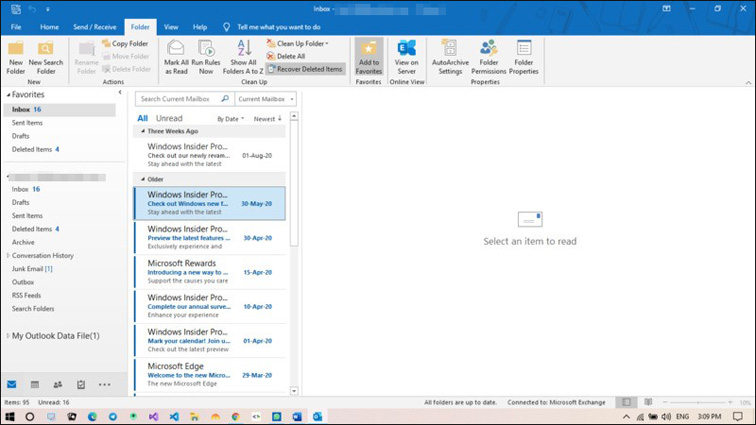Viewport: 756px width, 425px height.
Task: Open the Archive folder
Action: [23, 242]
